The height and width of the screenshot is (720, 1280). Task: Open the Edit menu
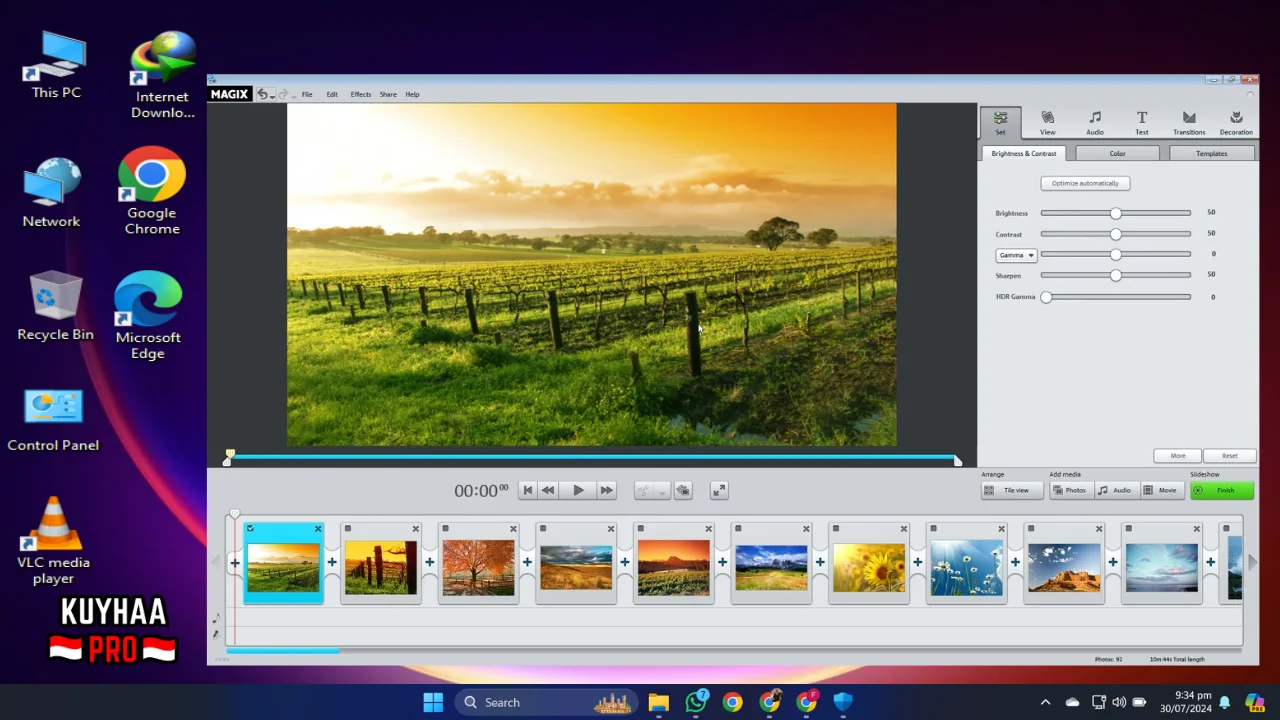pos(332,94)
